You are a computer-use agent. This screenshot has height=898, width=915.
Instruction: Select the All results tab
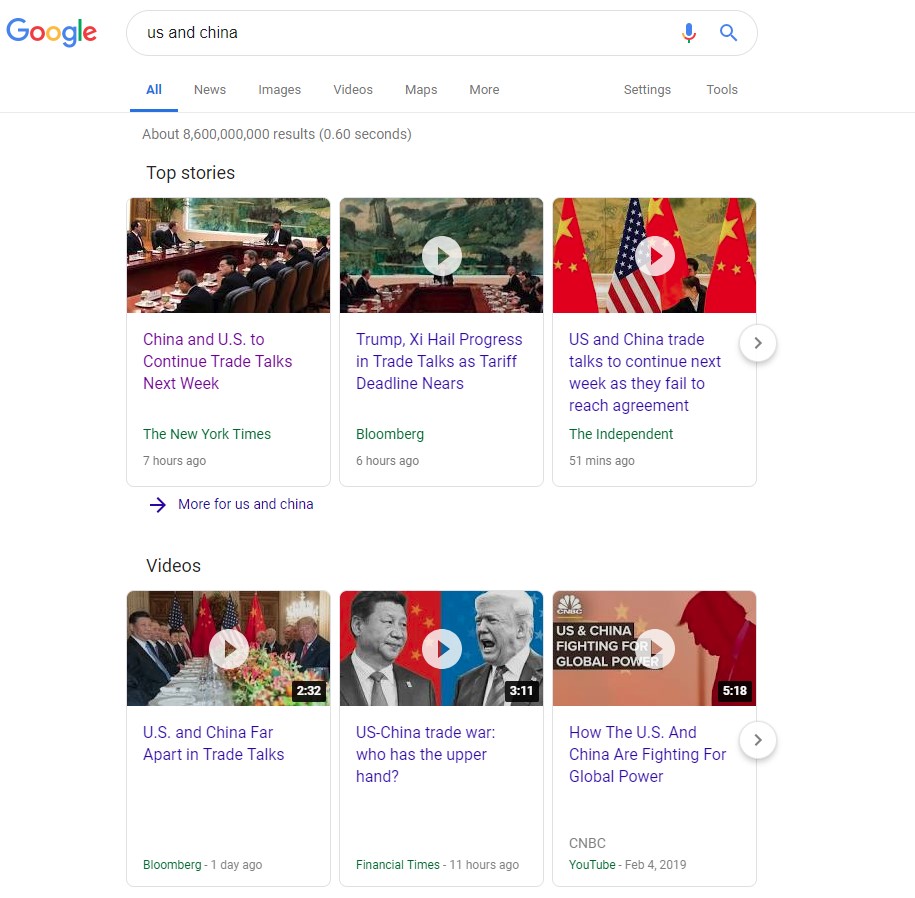[x=154, y=90]
